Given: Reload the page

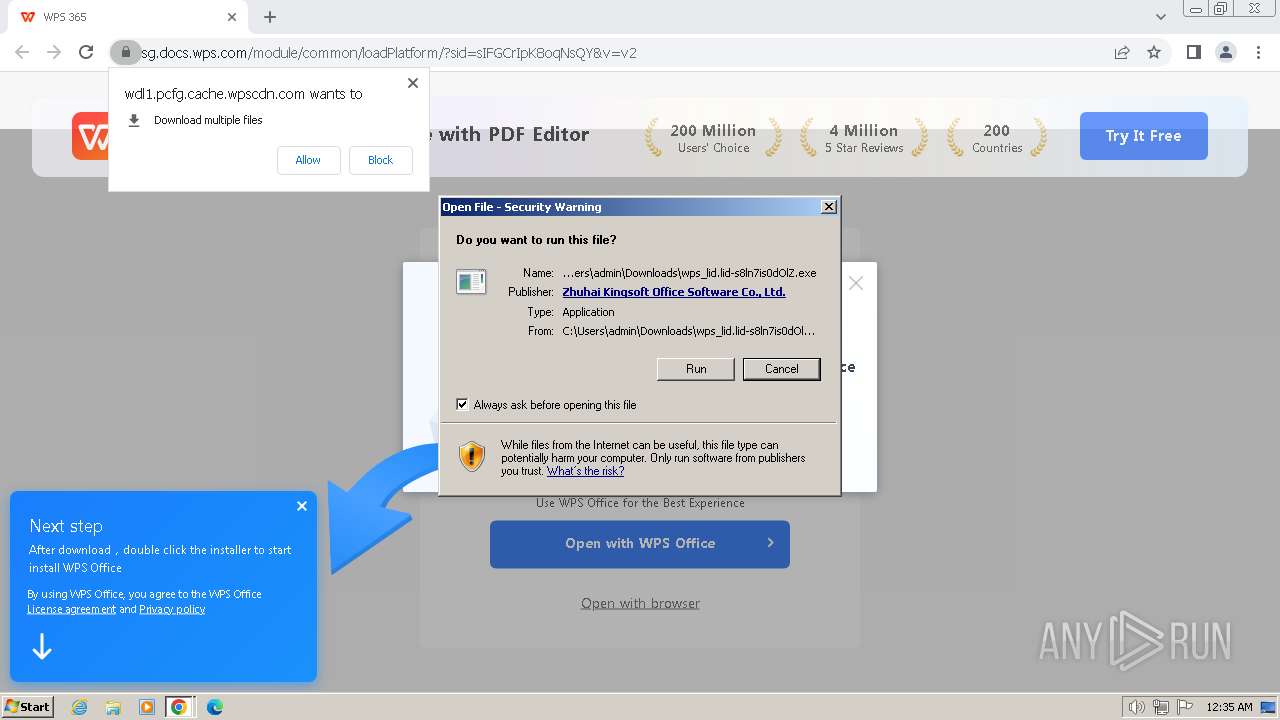Looking at the screenshot, I should point(86,52).
